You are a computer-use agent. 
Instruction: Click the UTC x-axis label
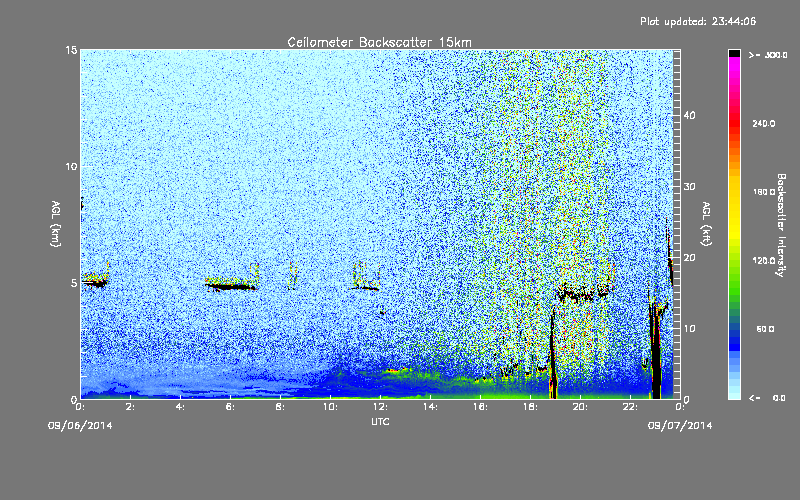pos(380,421)
